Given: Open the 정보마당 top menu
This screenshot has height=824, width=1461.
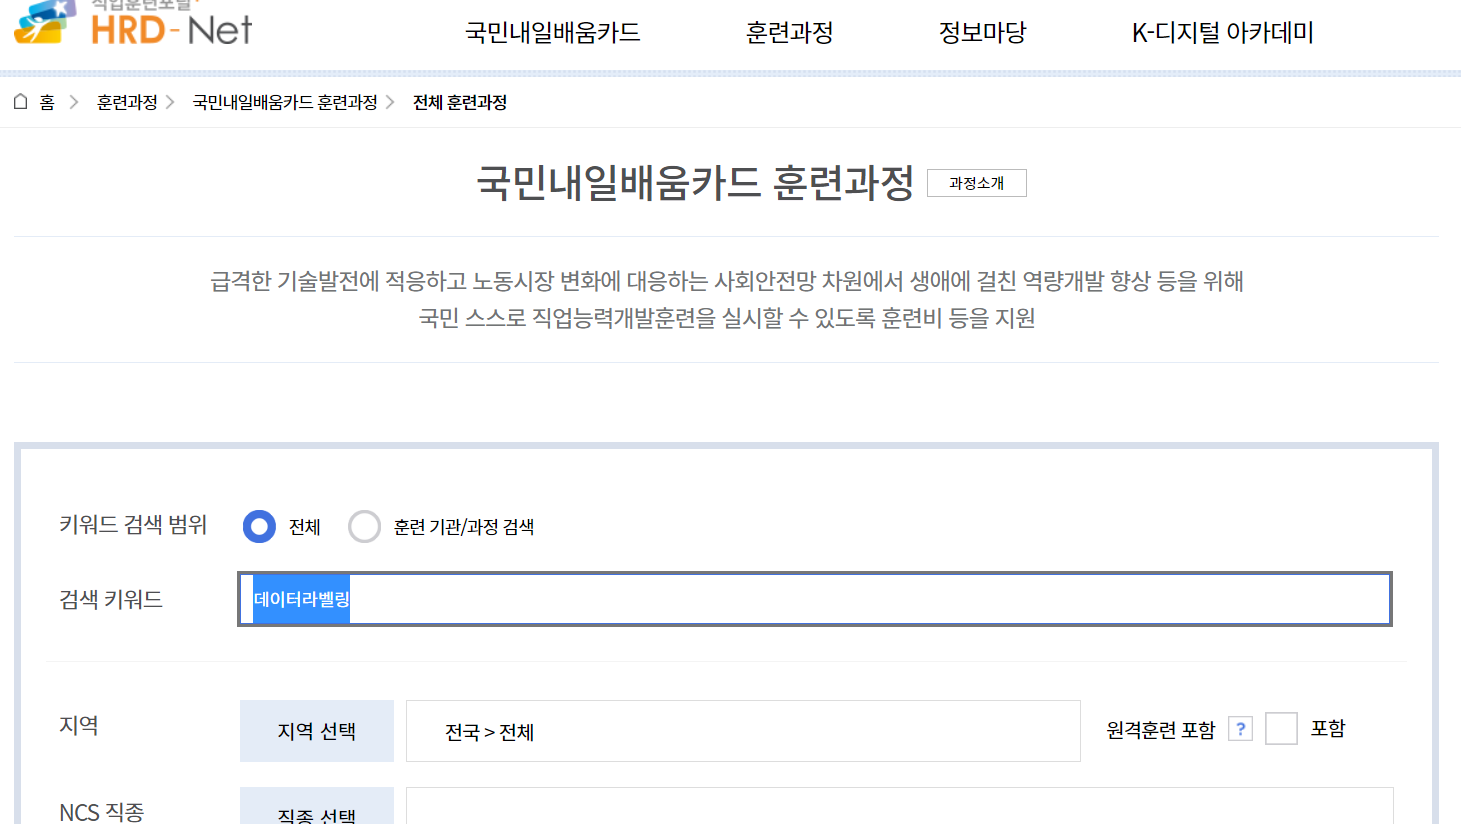Looking at the screenshot, I should [x=983, y=33].
